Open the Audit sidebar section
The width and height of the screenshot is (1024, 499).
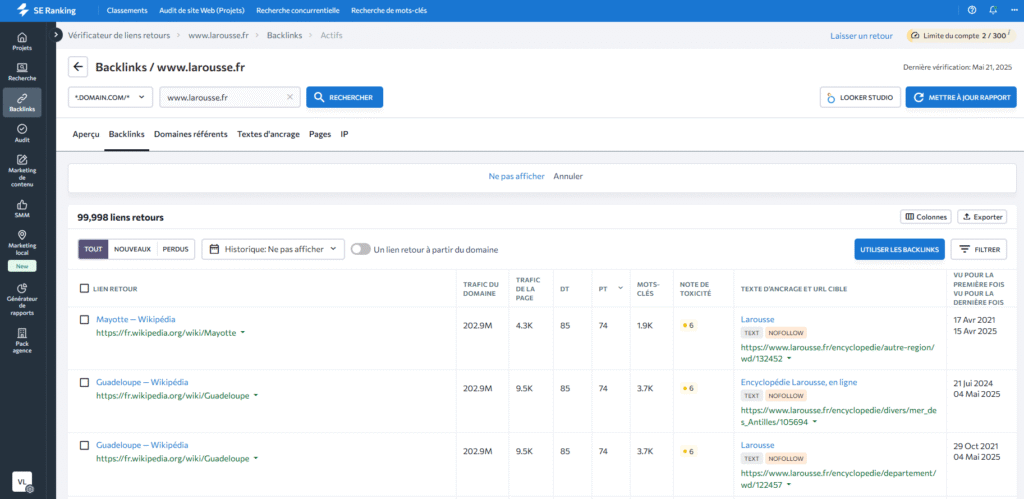coord(22,133)
